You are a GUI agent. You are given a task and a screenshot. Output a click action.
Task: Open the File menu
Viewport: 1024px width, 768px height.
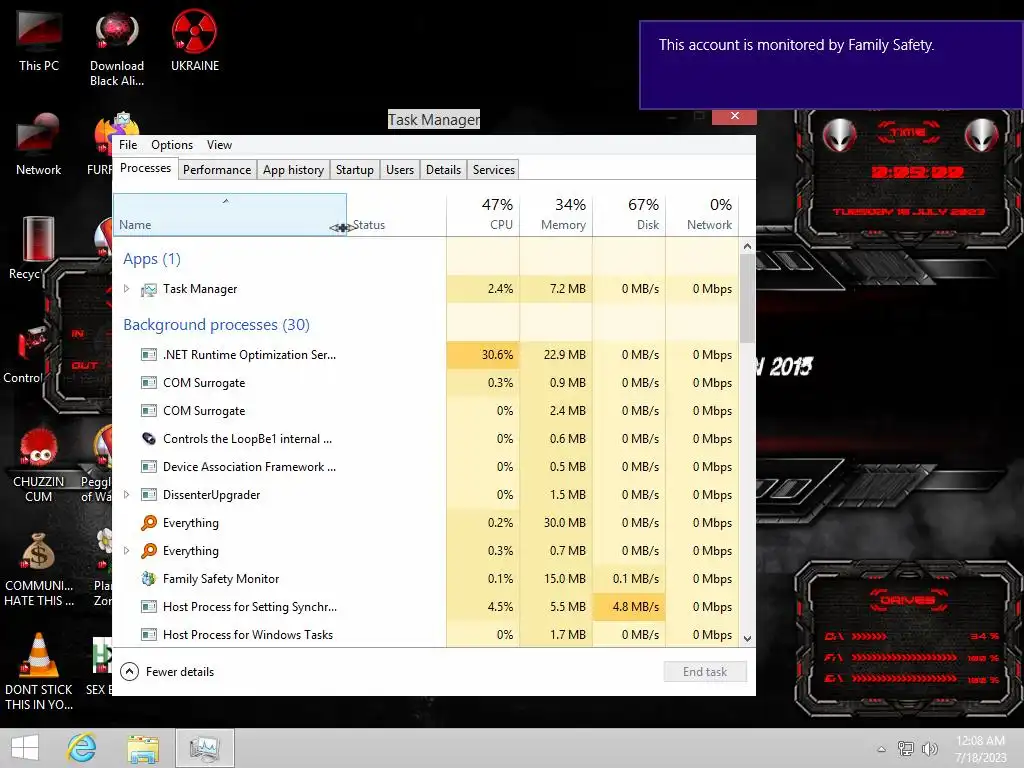point(128,145)
